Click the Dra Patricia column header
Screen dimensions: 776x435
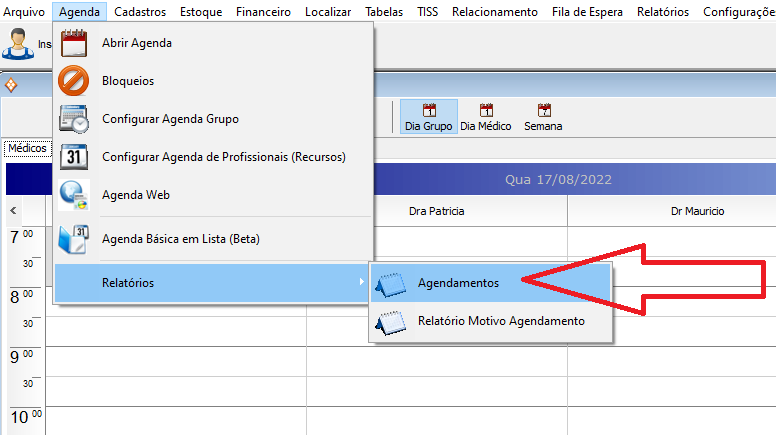click(437, 211)
